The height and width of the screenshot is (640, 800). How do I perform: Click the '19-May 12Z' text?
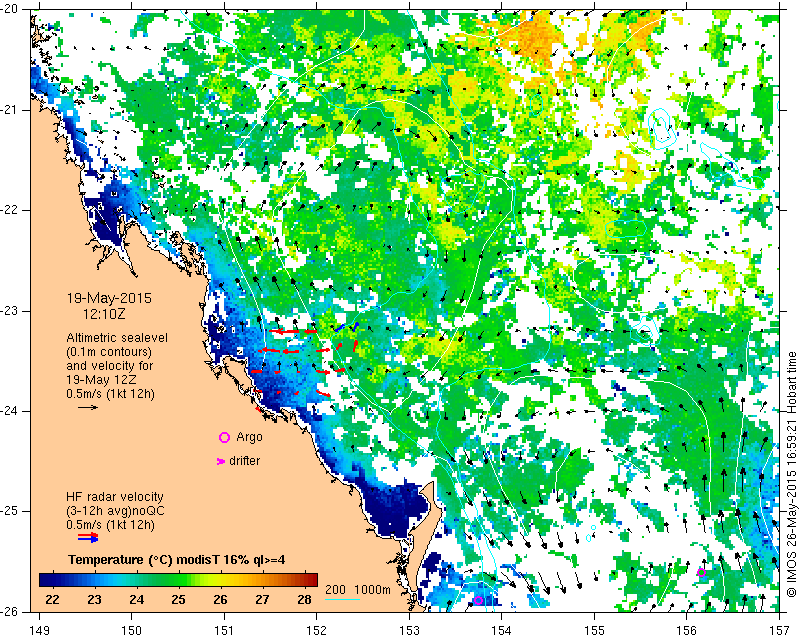101,380
